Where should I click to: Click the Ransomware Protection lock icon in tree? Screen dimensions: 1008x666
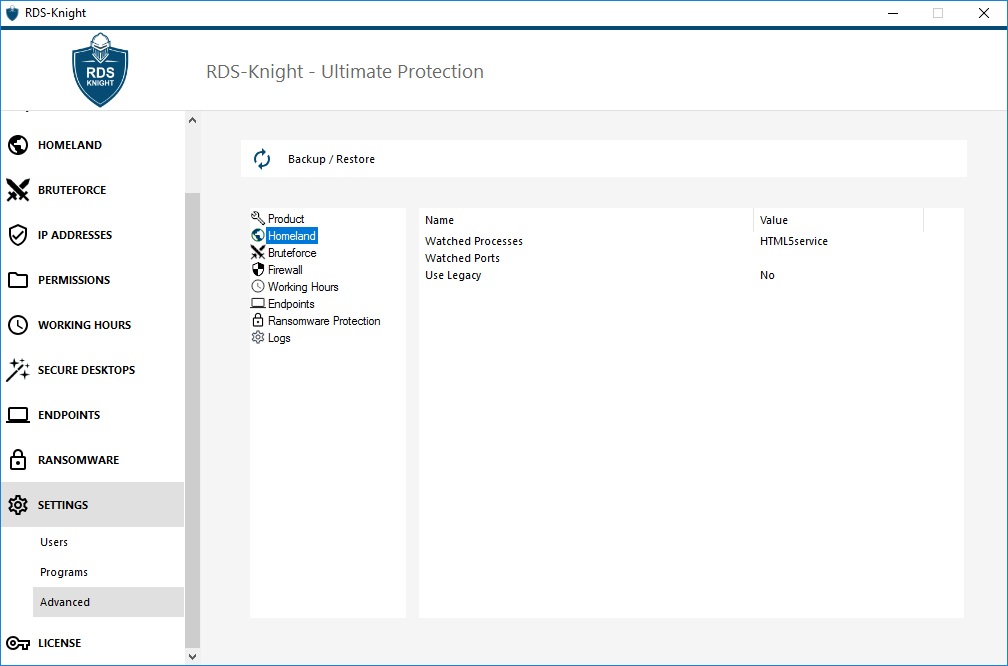(258, 320)
